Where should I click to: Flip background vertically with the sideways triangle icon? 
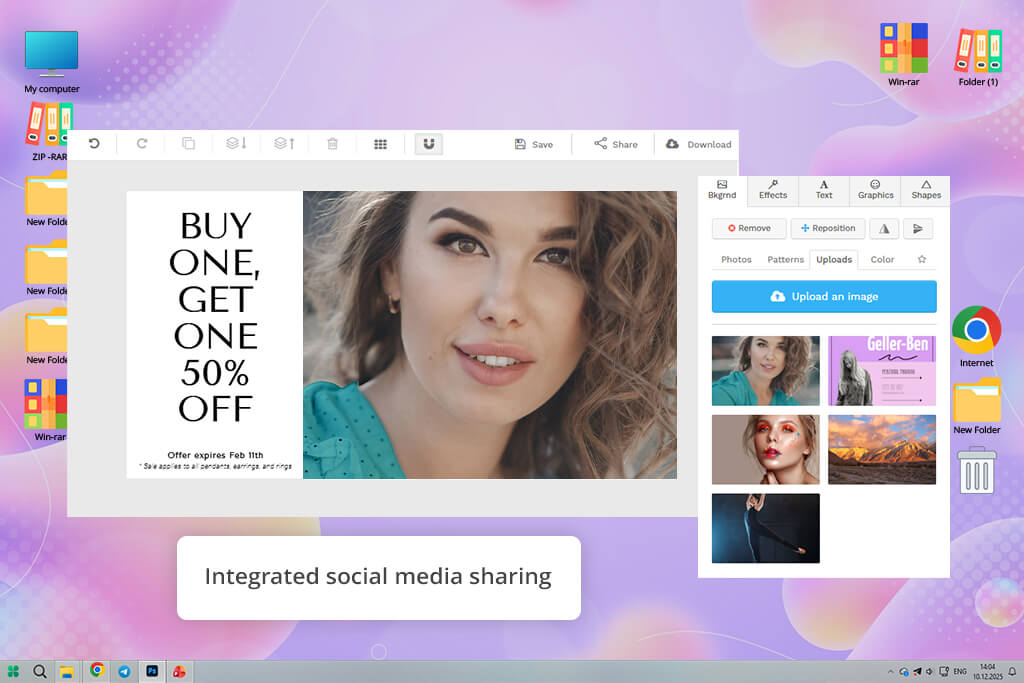pos(918,229)
